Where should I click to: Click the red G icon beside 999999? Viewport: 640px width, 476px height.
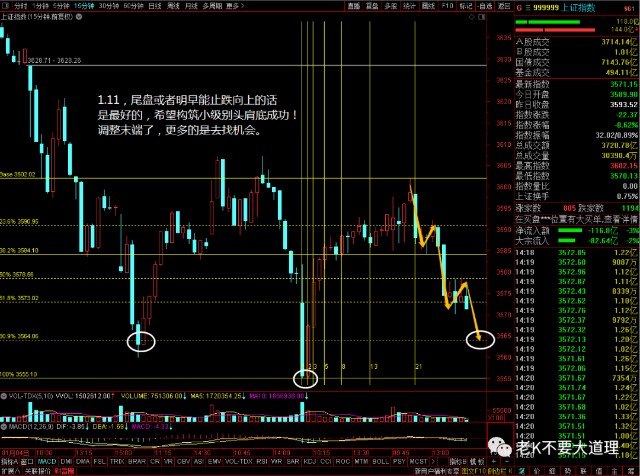click(519, 8)
